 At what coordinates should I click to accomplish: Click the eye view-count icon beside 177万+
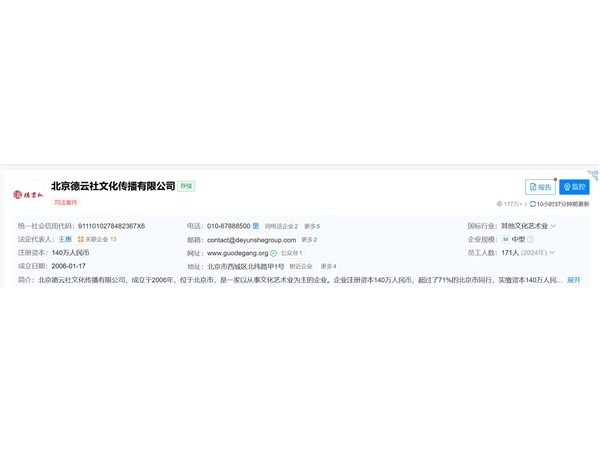(x=499, y=204)
